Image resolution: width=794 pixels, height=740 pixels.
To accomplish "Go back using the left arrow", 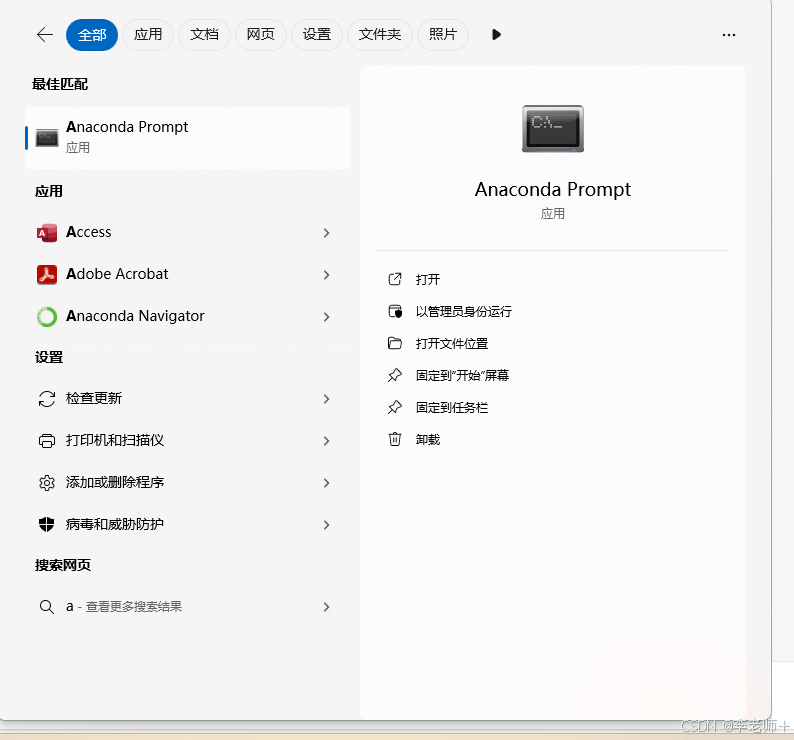I will point(45,34).
